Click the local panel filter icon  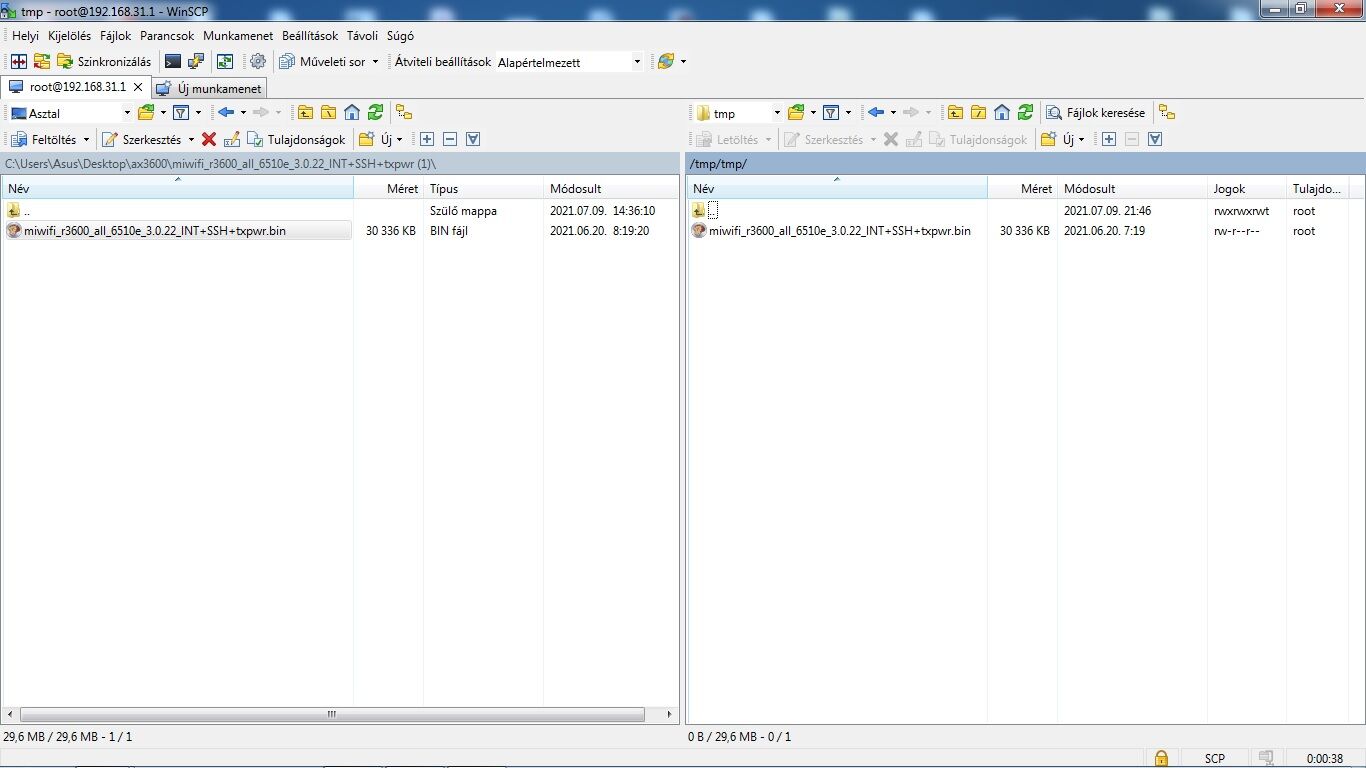pos(181,113)
